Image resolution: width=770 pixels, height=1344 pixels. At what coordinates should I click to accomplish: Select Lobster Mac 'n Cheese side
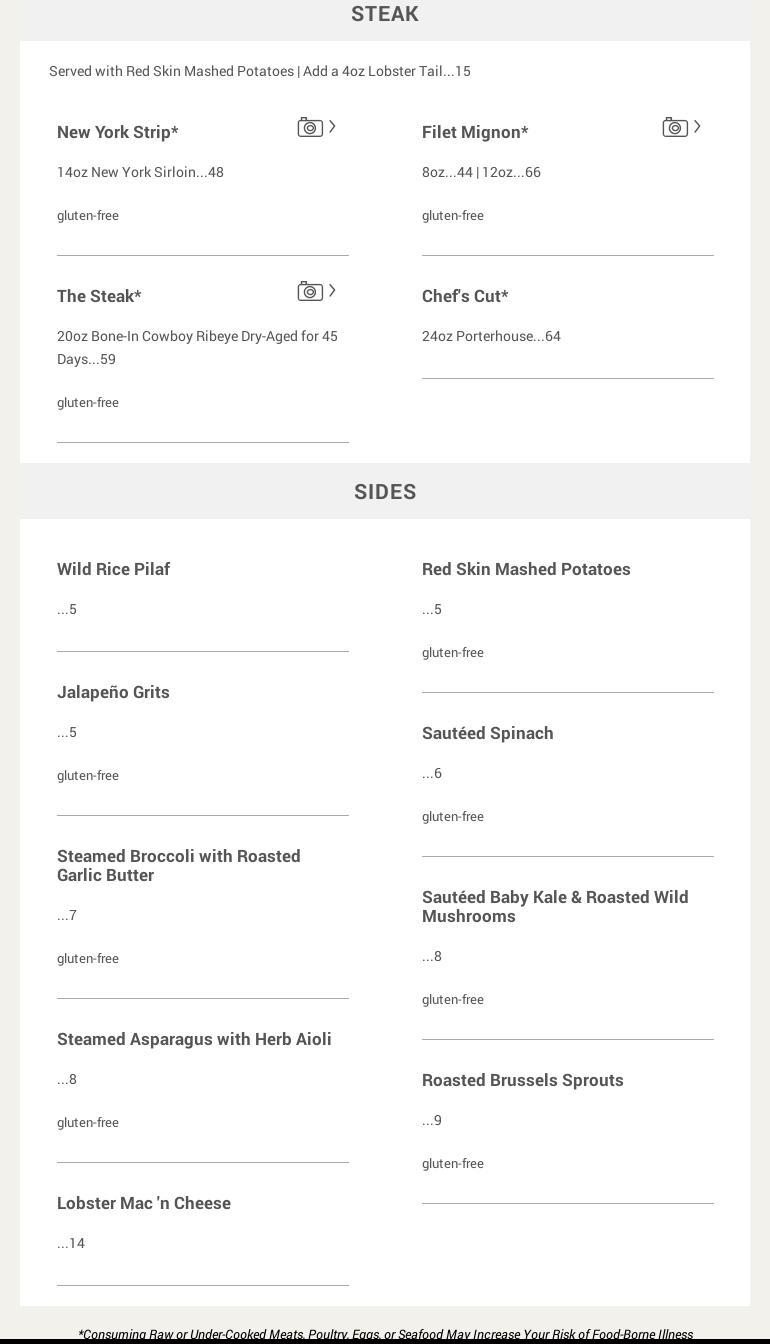[144, 1203]
